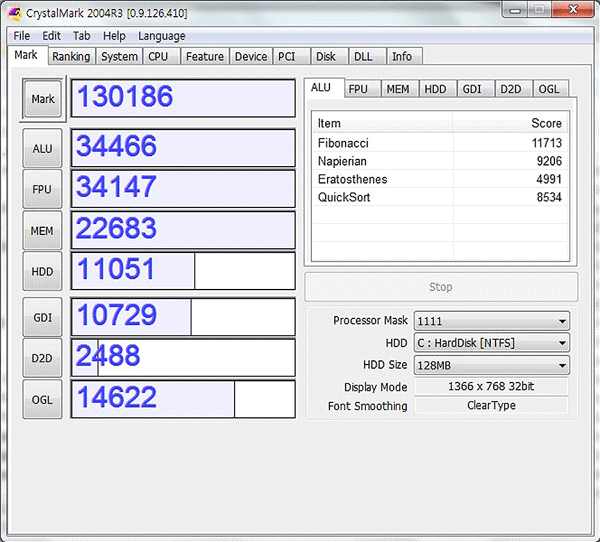The width and height of the screenshot is (600, 542).
Task: Click the total Mark score 130186
Action: tap(183, 98)
